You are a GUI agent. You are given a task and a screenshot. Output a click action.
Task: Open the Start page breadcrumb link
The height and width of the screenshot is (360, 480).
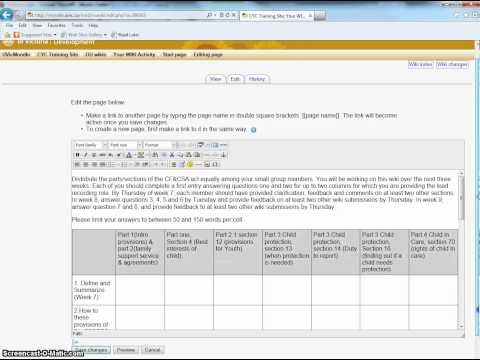click(174, 54)
